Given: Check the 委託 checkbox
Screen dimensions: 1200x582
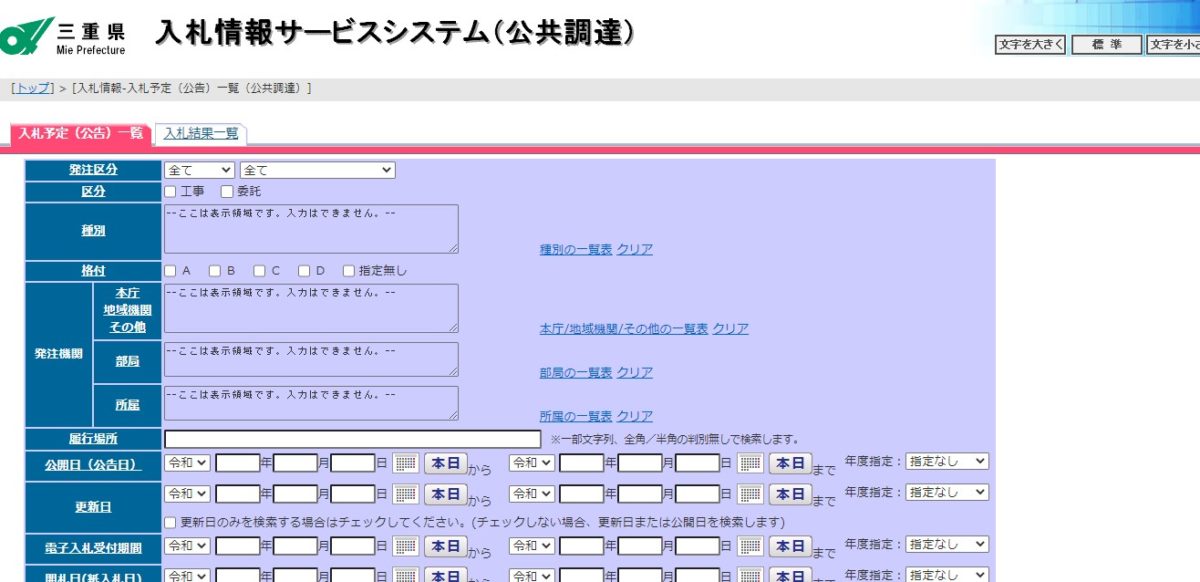Looking at the screenshot, I should (x=227, y=191).
